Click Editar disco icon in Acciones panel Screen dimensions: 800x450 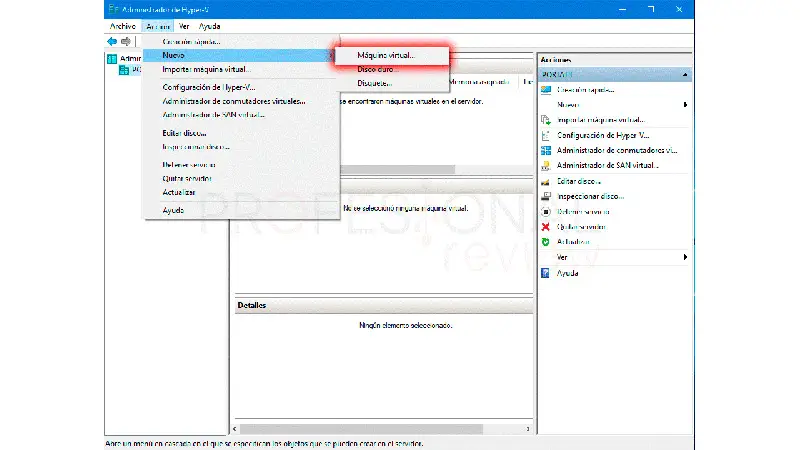coord(546,181)
